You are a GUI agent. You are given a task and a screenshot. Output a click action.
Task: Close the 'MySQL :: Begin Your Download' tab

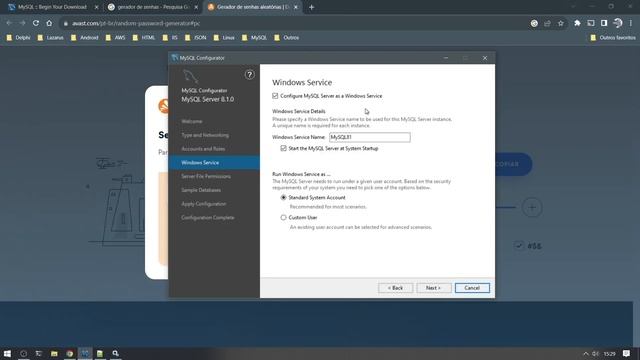click(x=96, y=7)
